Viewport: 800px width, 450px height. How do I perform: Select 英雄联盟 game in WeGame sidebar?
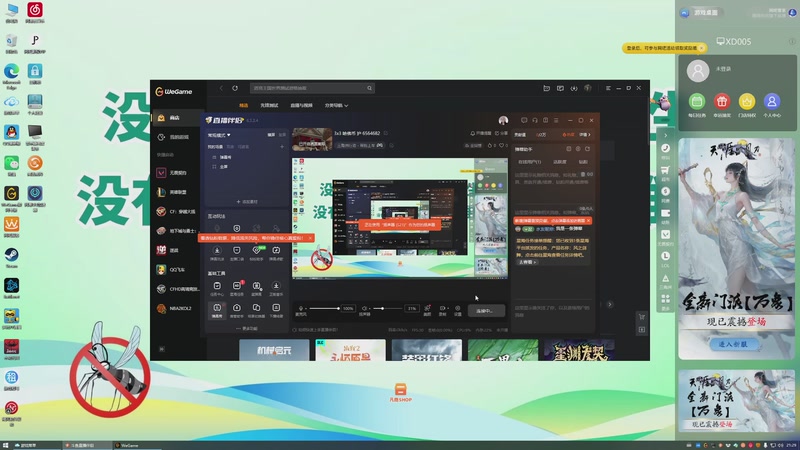pyautogui.click(x=177, y=192)
